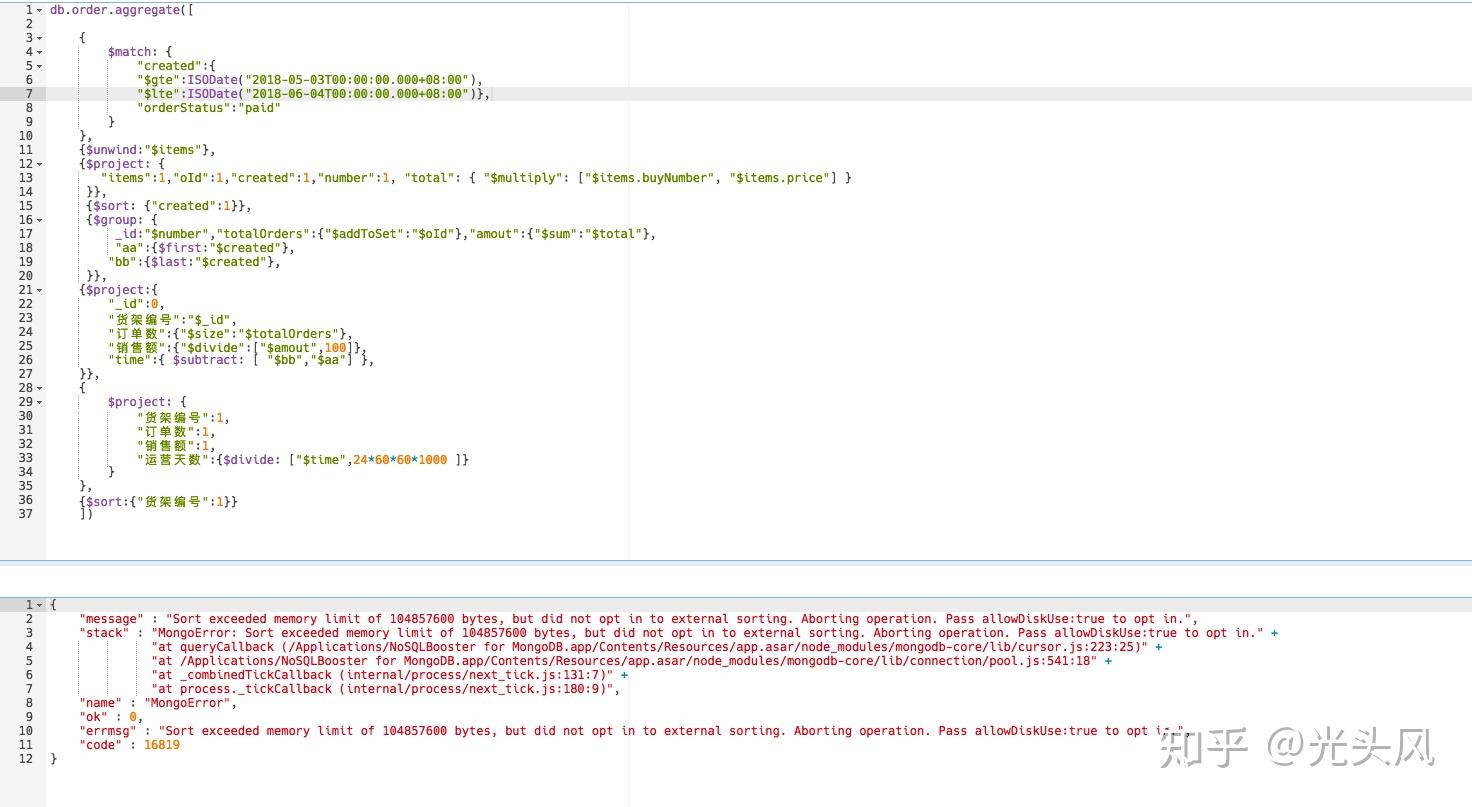Screen dimensions: 1472x807
Task: Click the "$items.buyNumber" field reference
Action: click(649, 178)
